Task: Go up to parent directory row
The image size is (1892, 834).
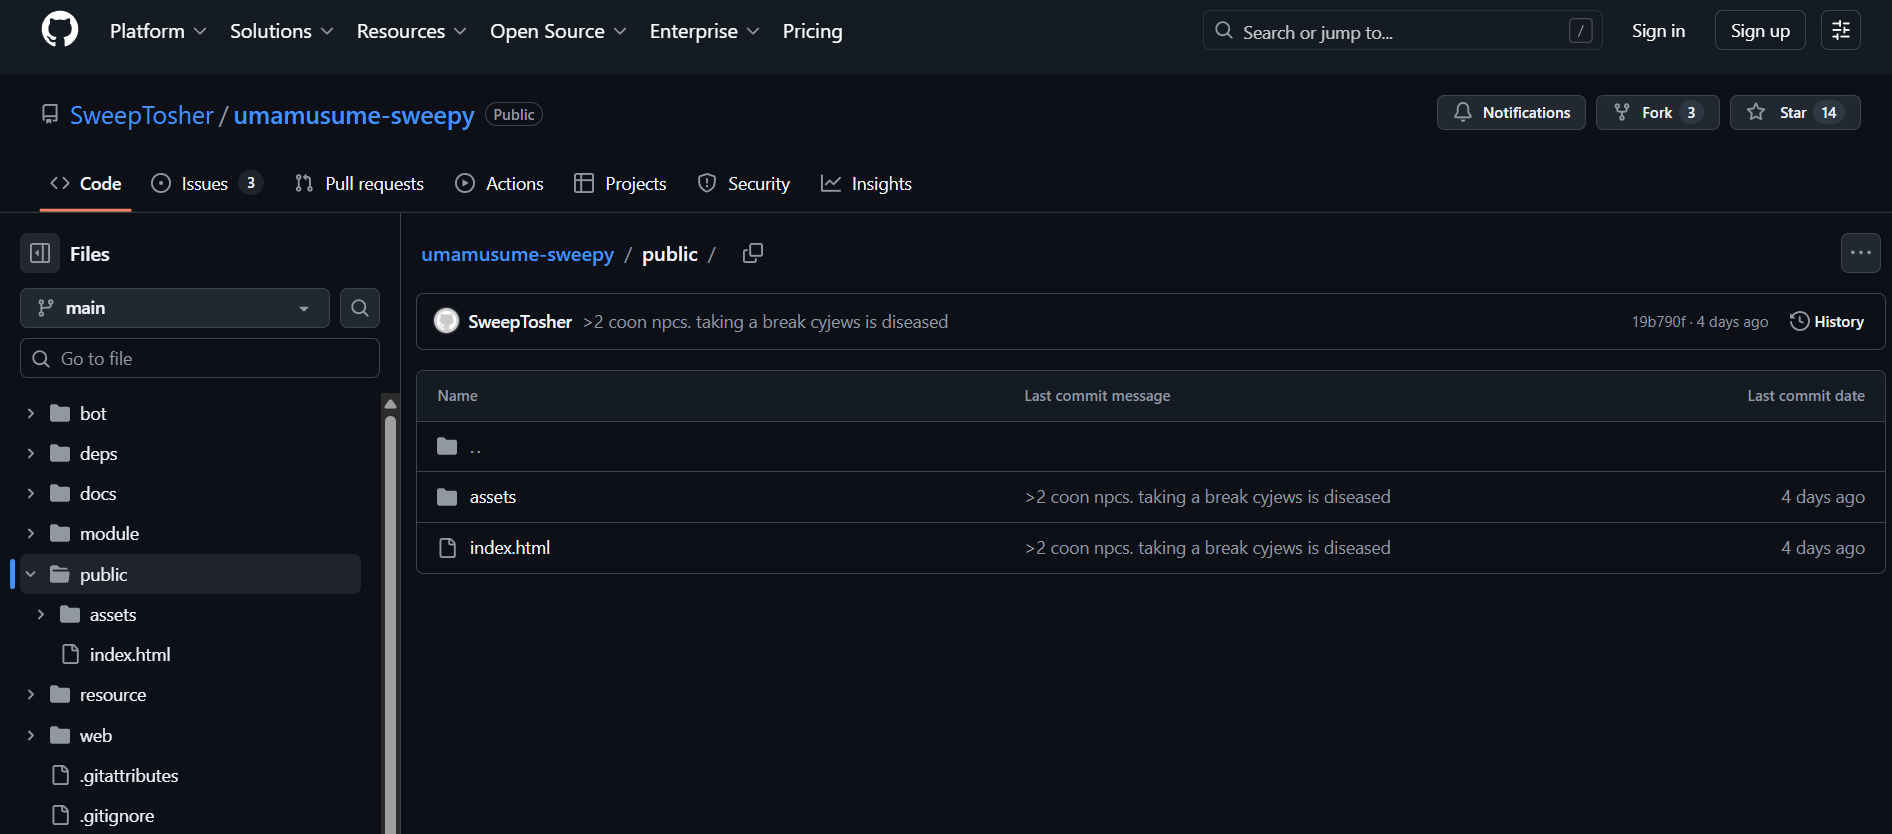Action: pos(1150,446)
